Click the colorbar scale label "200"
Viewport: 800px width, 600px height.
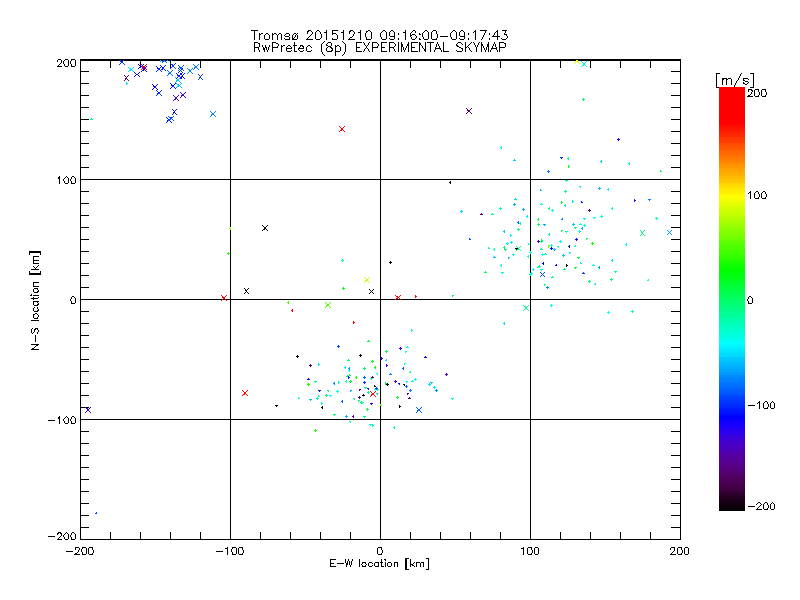point(757,93)
